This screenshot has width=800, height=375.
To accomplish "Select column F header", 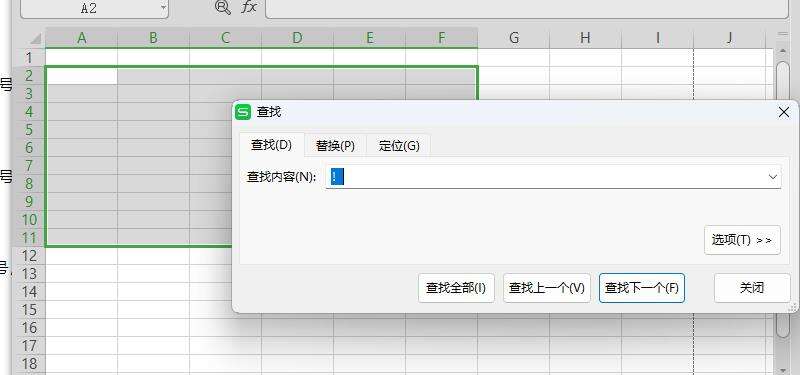I will coord(441,38).
